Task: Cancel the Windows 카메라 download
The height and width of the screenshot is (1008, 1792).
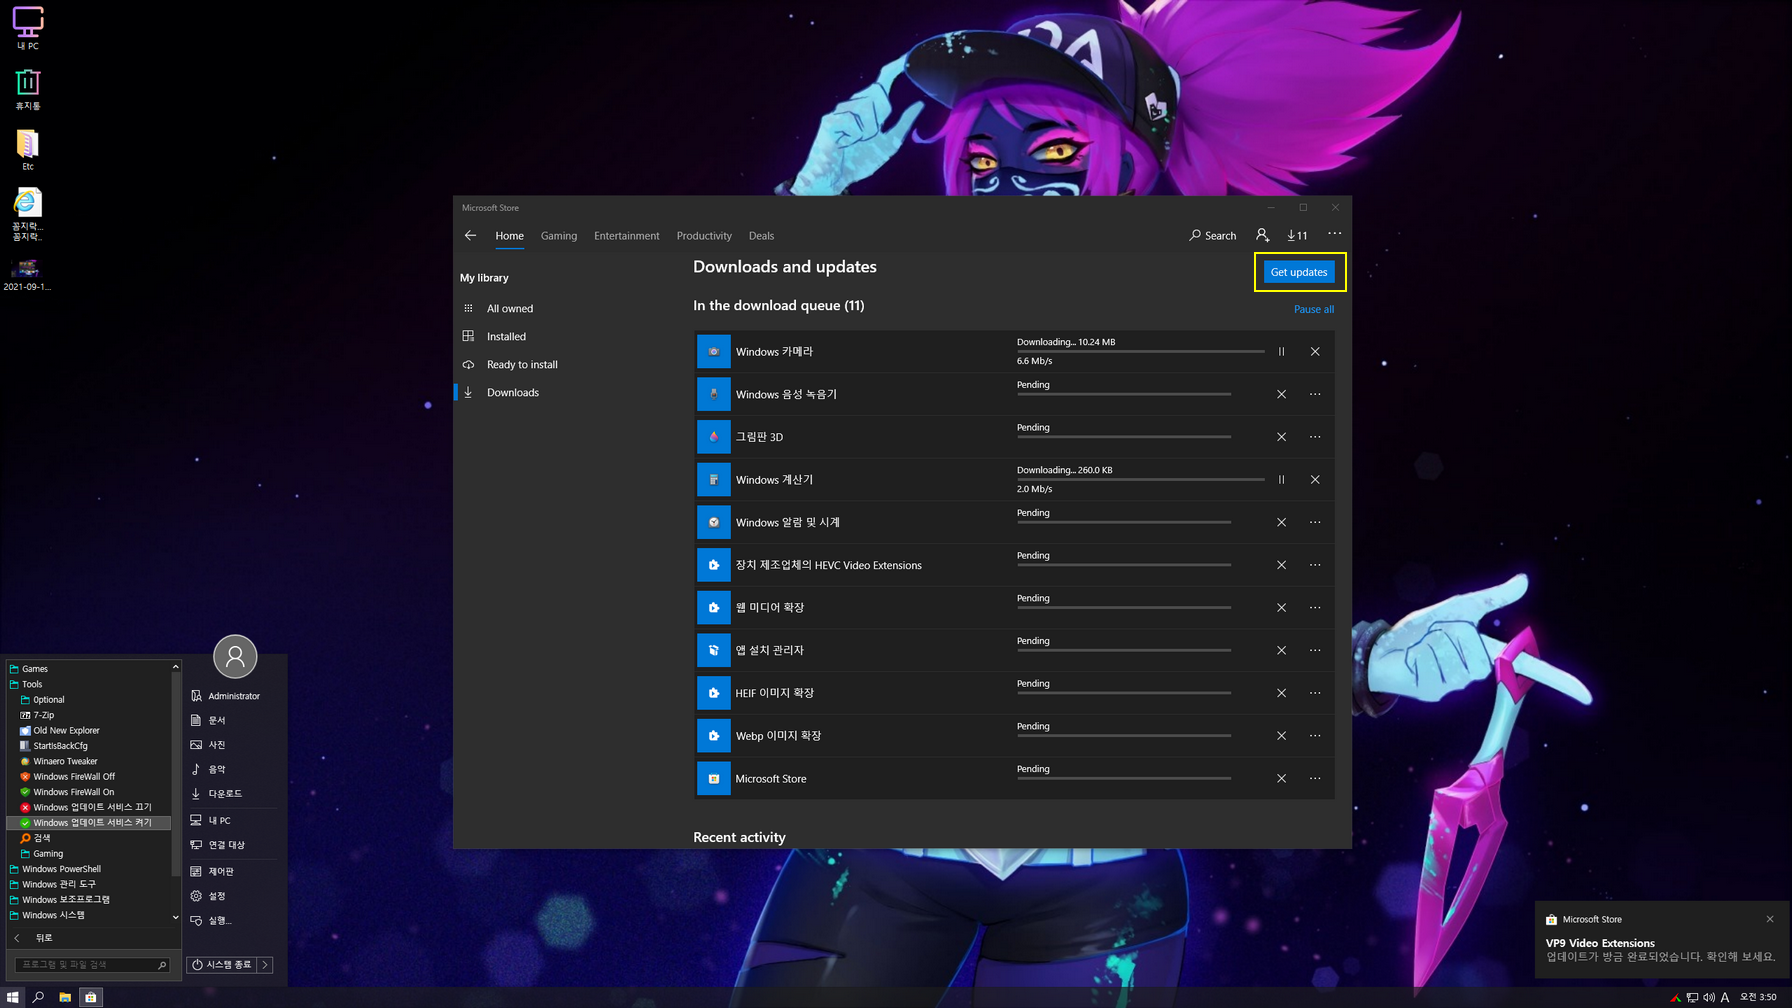Action: 1315,352
